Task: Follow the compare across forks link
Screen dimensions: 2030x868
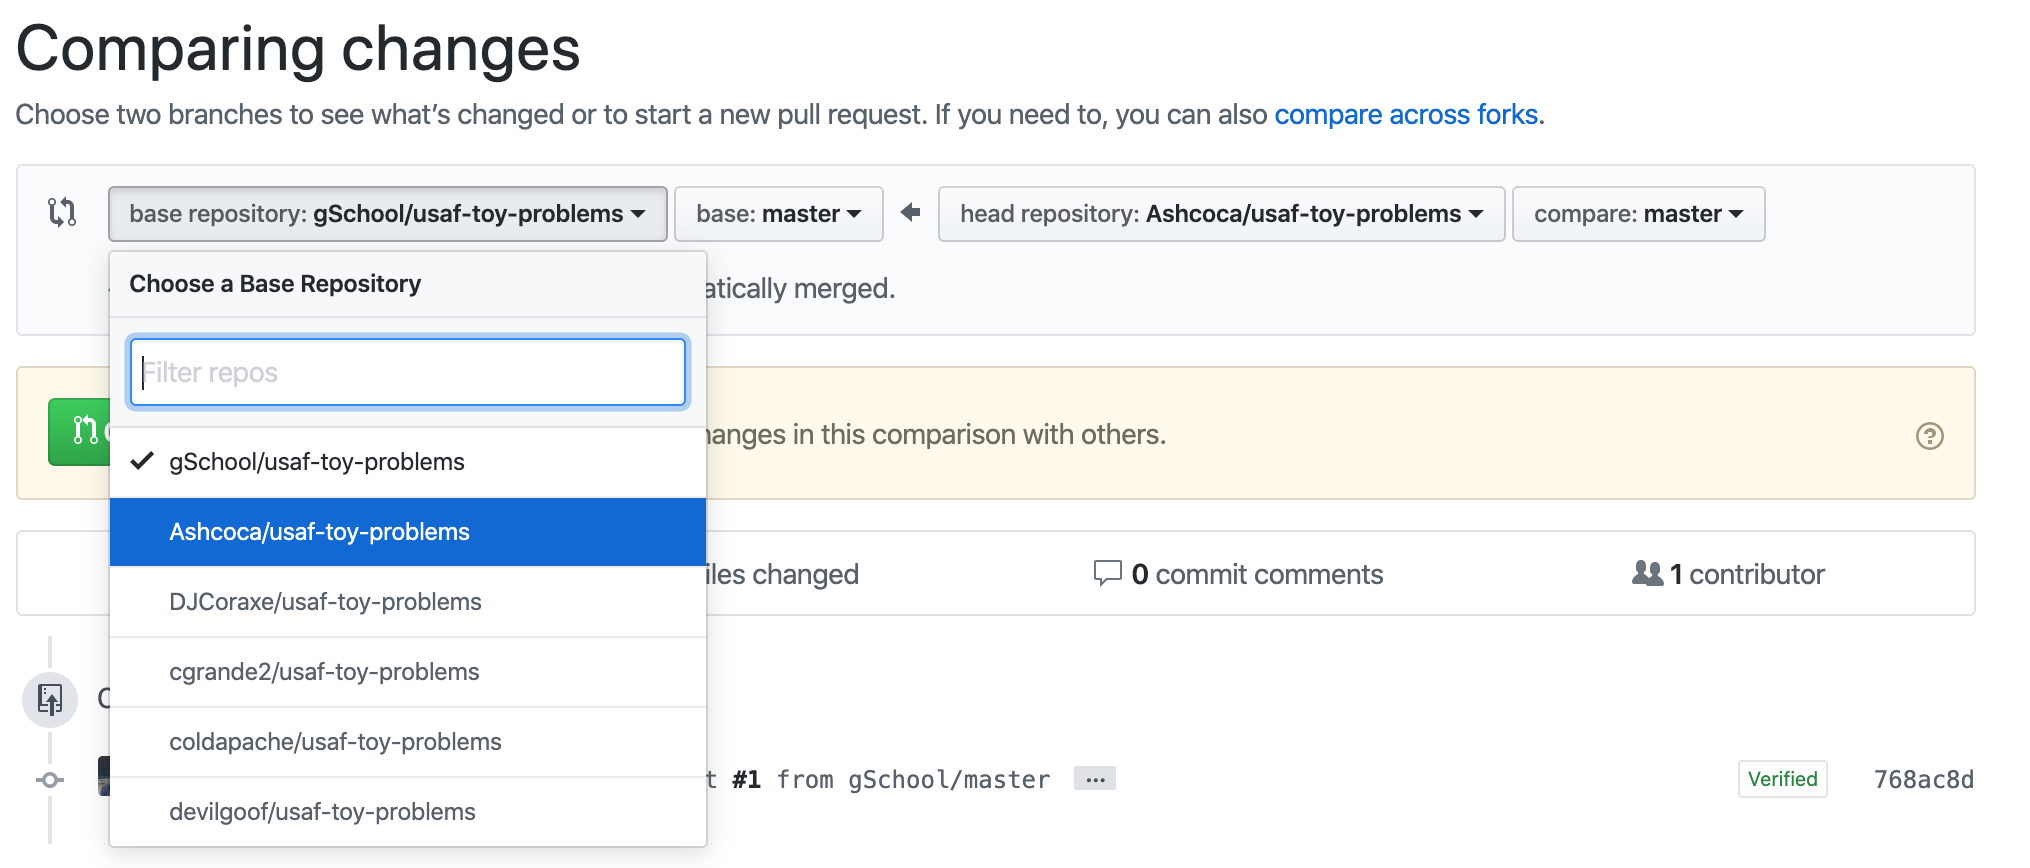Action: pyautogui.click(x=1405, y=115)
